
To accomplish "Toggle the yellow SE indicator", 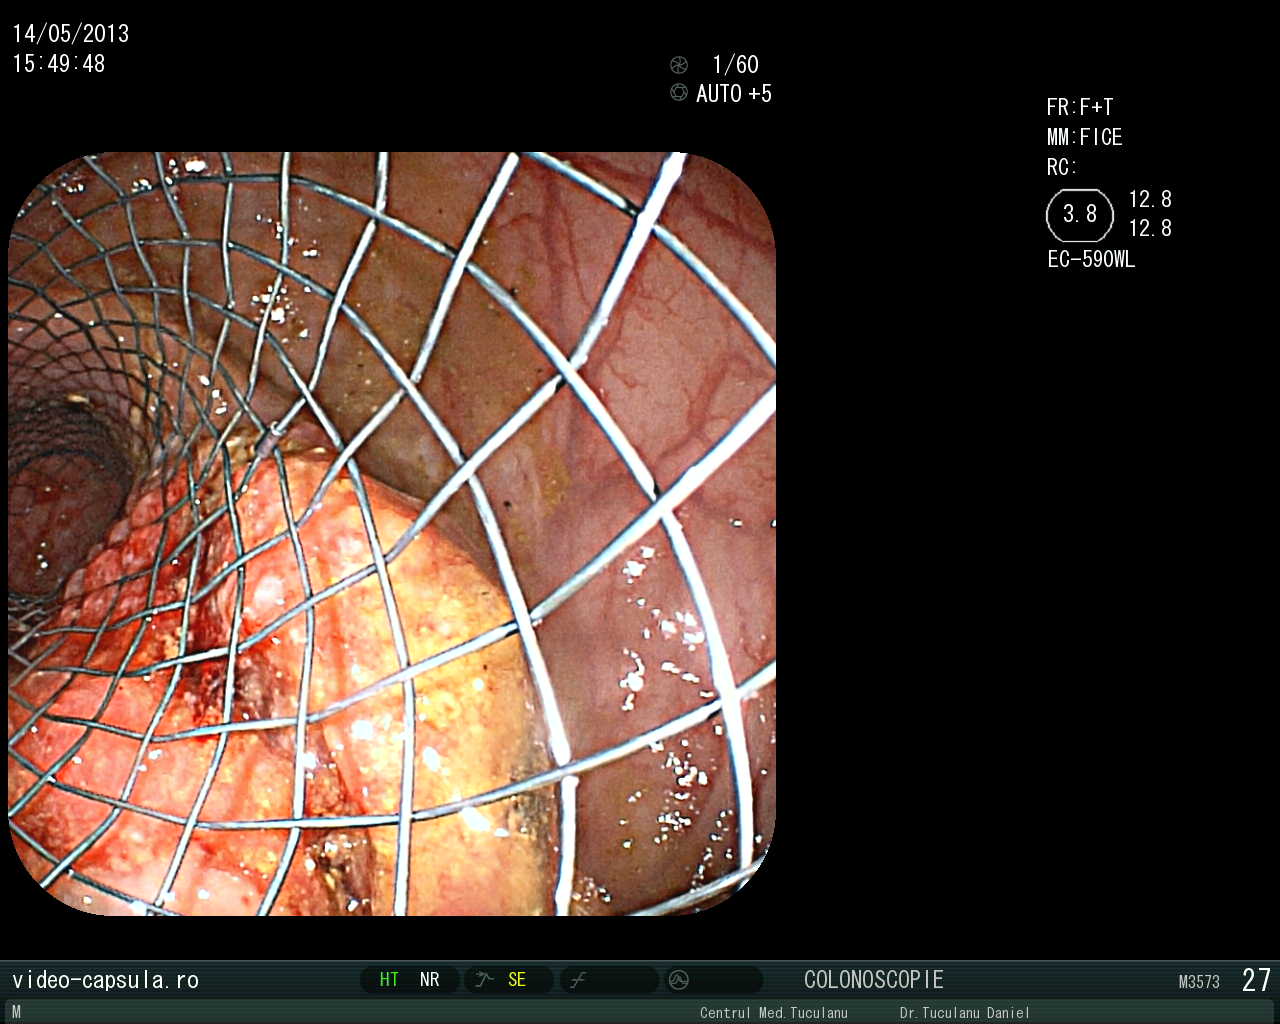I will point(517,980).
